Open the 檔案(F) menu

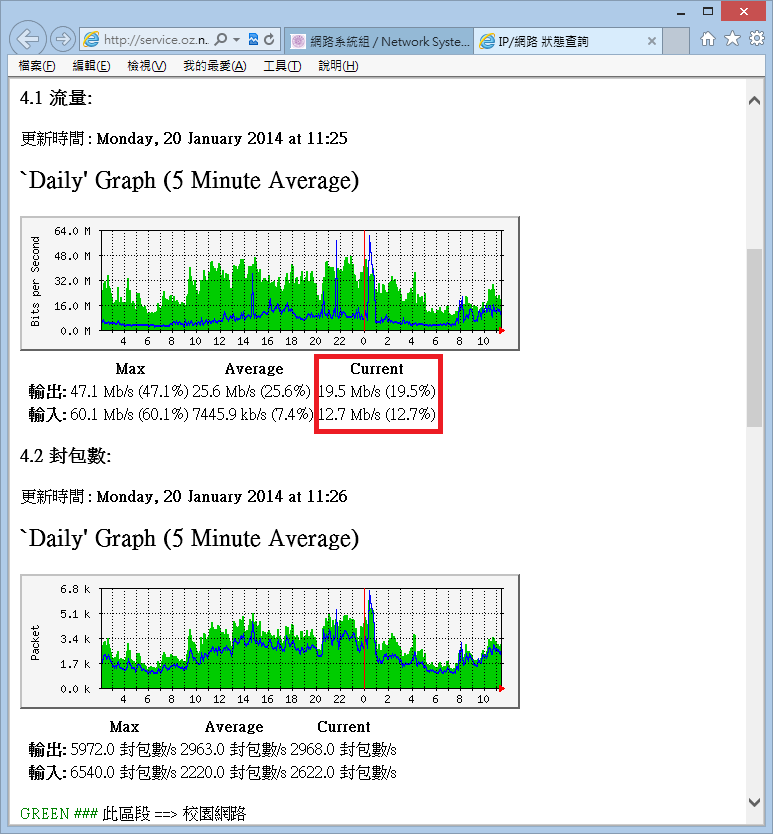37,66
